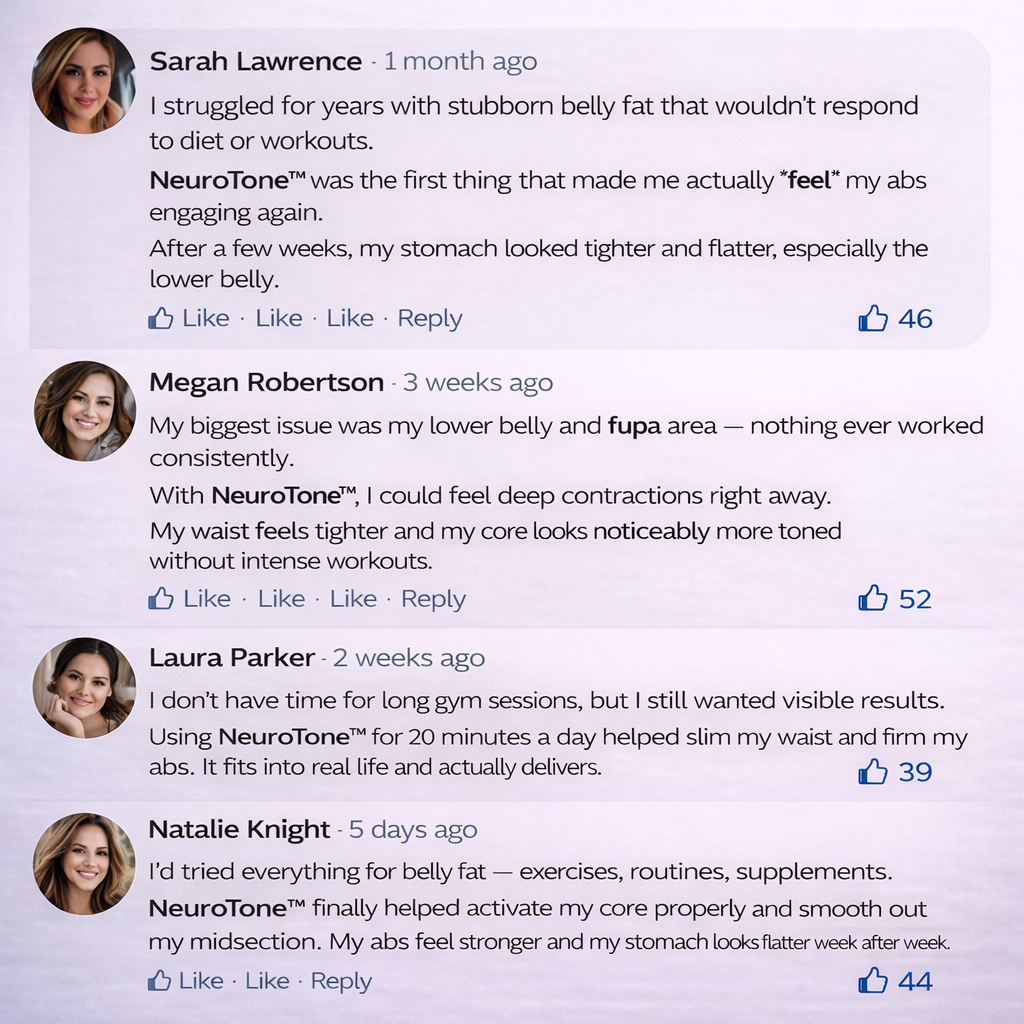Click the Sarah Lawrence name link
This screenshot has width=1024, height=1024.
click(x=255, y=62)
